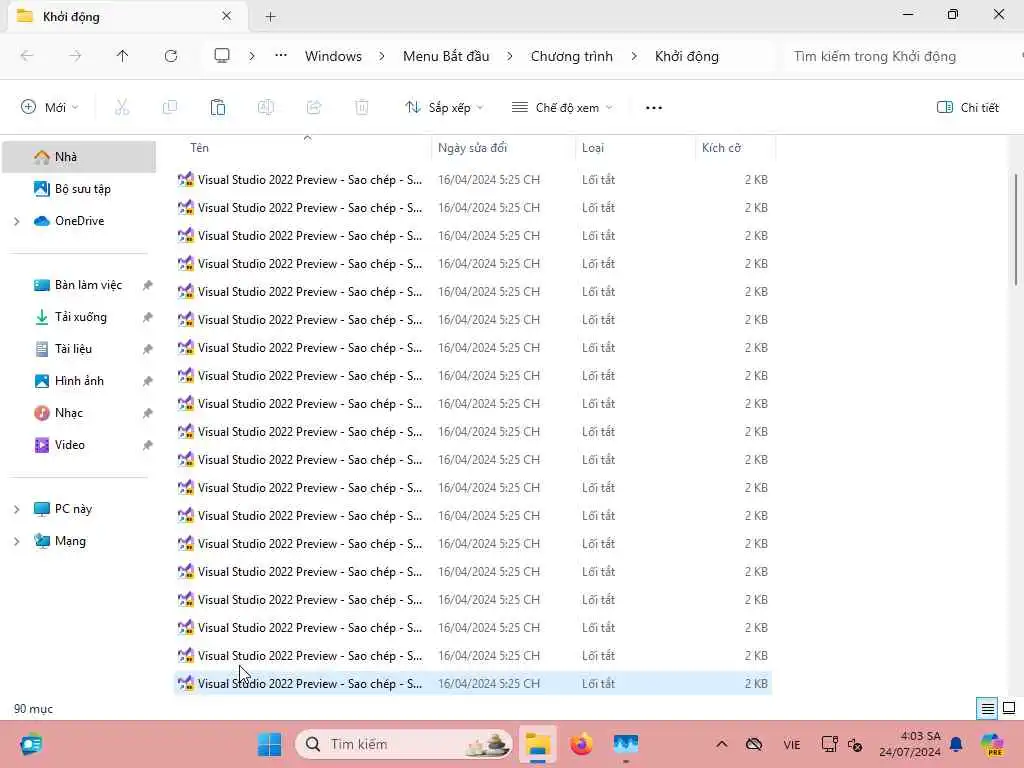Open notification bell in system tray

(956, 744)
